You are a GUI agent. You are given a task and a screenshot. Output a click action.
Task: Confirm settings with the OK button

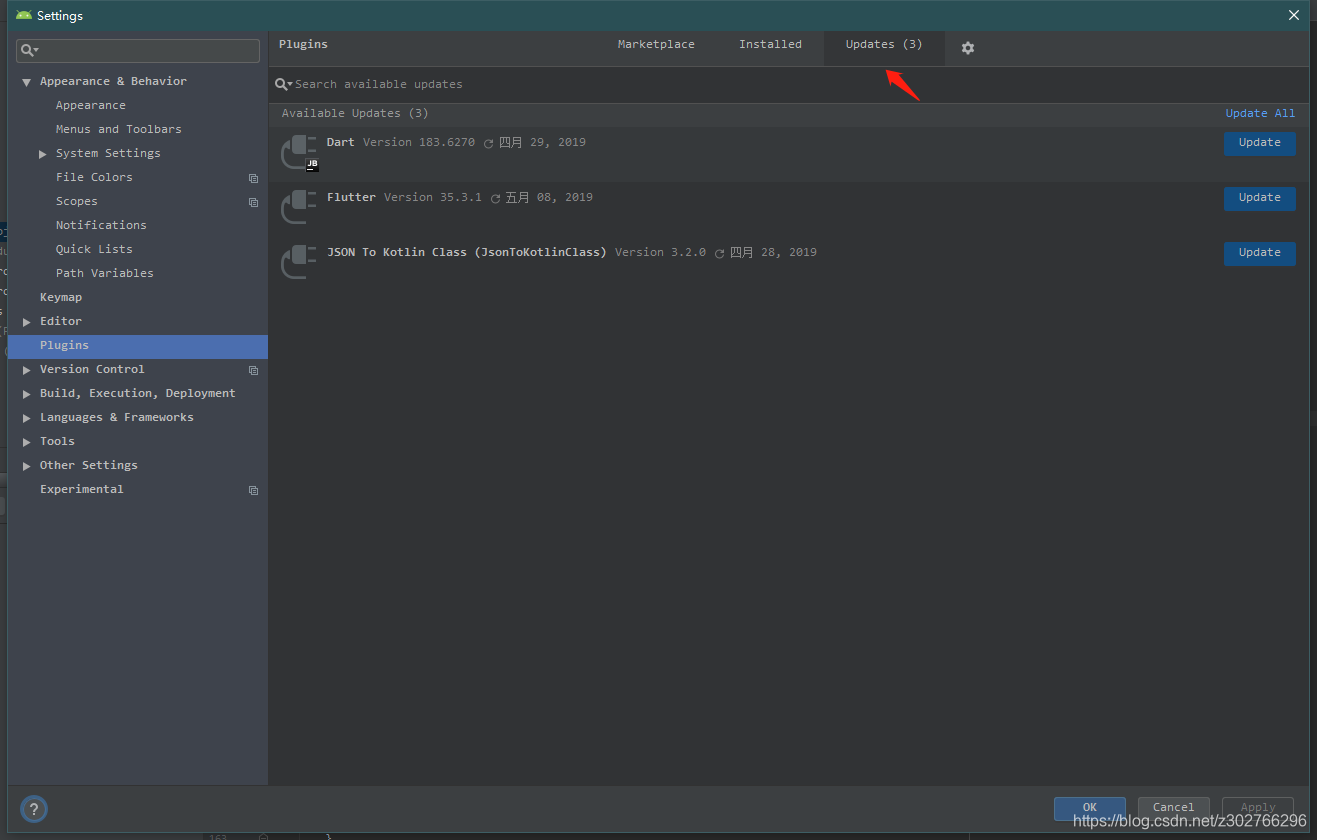1089,808
